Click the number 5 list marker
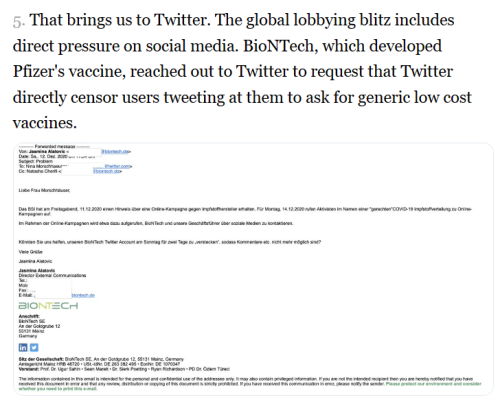 pos(18,22)
